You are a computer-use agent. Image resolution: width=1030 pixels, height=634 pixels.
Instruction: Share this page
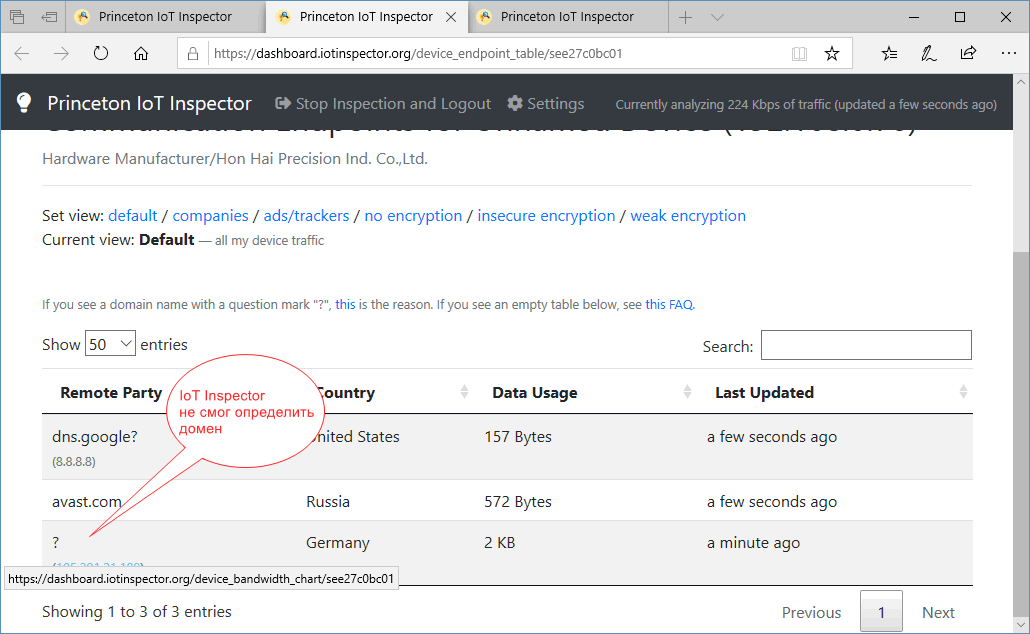(968, 53)
